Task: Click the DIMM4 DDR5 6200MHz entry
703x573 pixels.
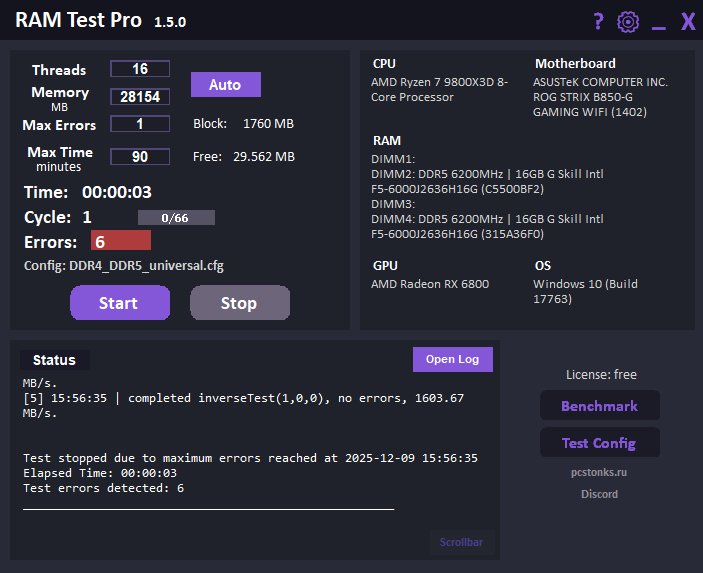Action: pyautogui.click(x=487, y=226)
